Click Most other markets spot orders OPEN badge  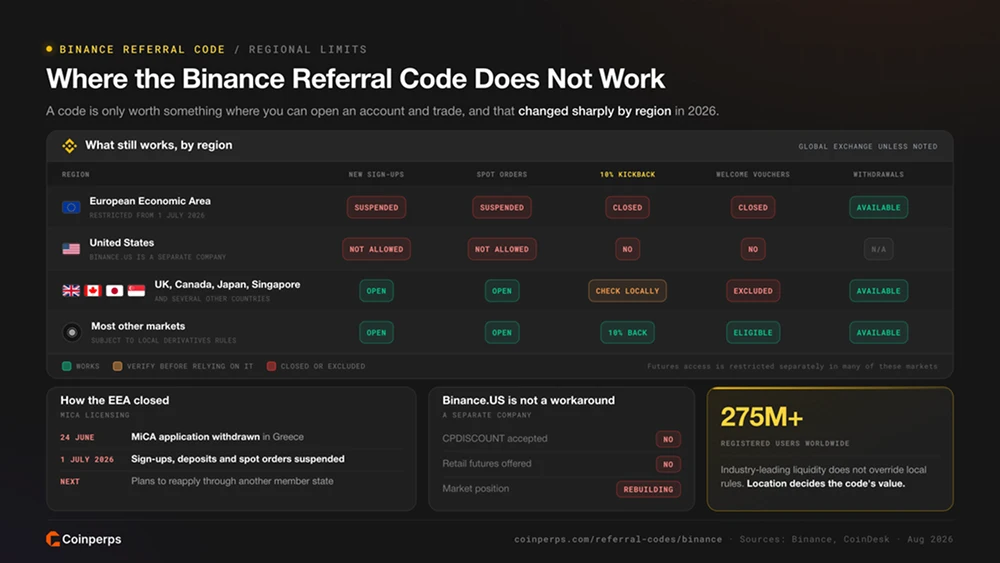[502, 332]
